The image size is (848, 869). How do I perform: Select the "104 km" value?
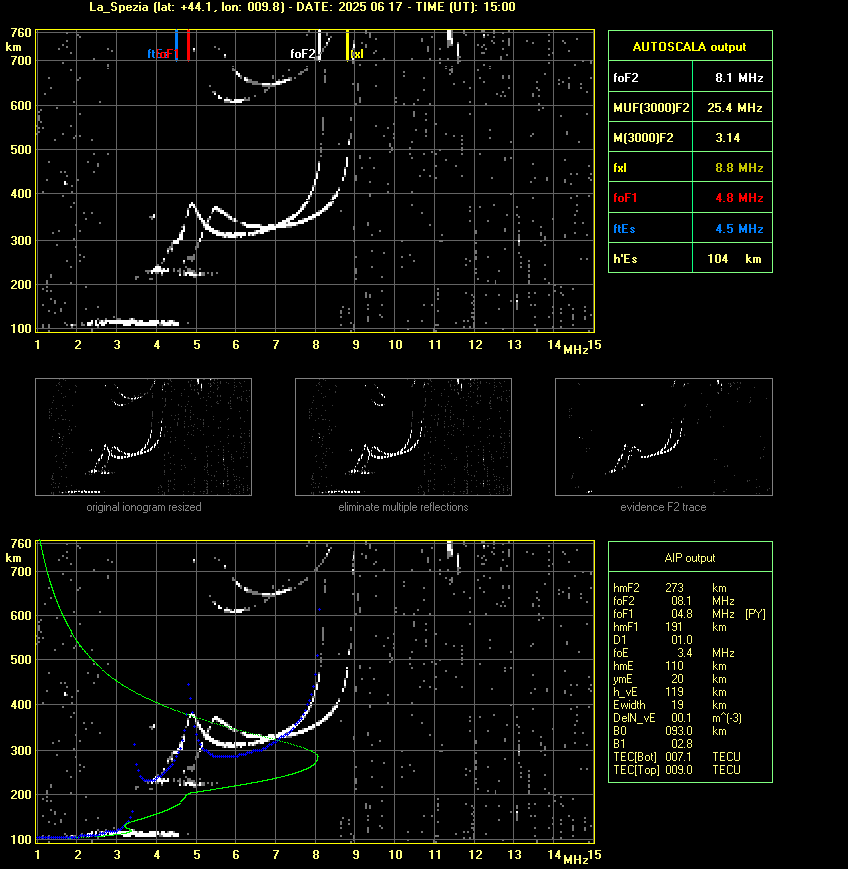[734, 259]
